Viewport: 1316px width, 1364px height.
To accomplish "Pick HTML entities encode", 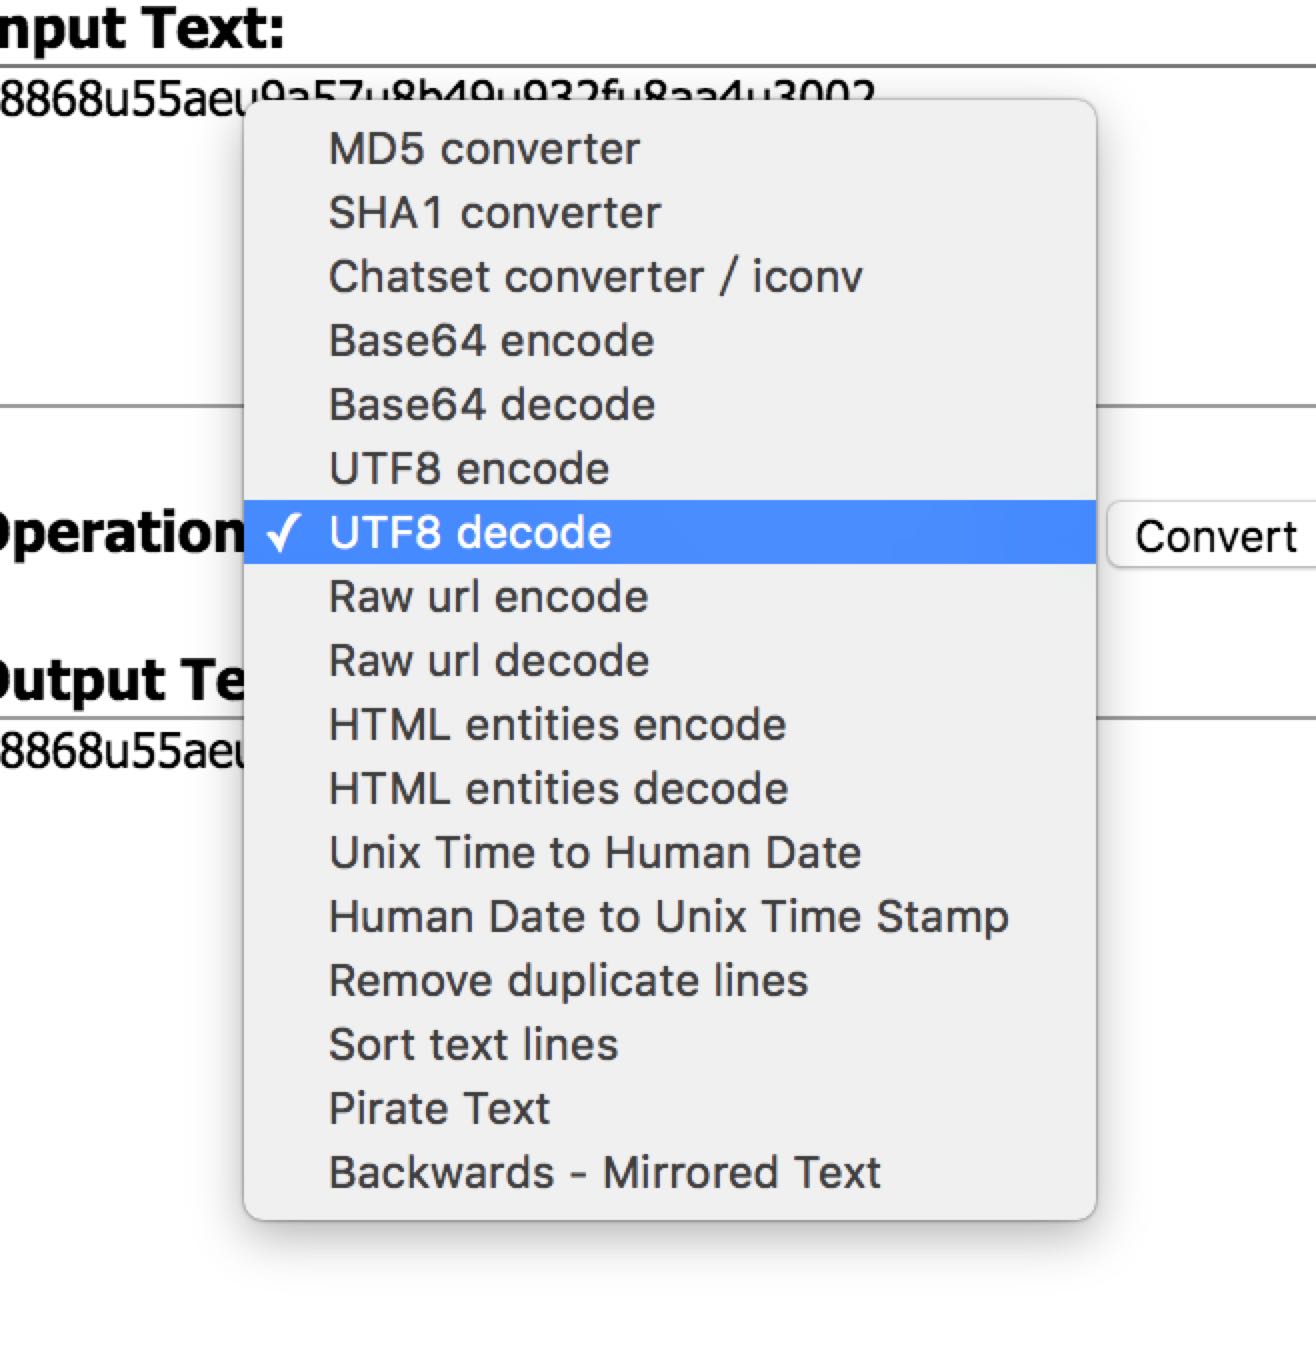I will 558,725.
